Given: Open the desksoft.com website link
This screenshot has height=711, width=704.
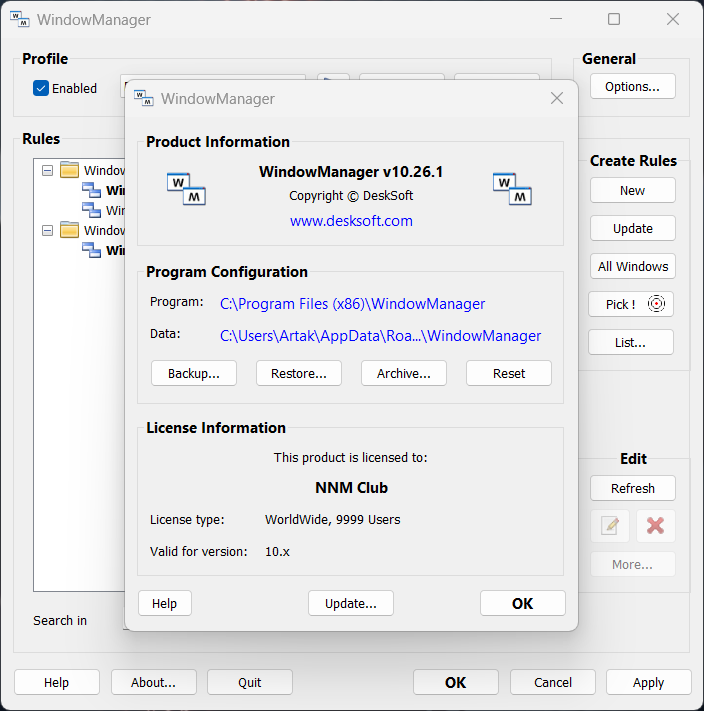Looking at the screenshot, I should (x=351, y=221).
